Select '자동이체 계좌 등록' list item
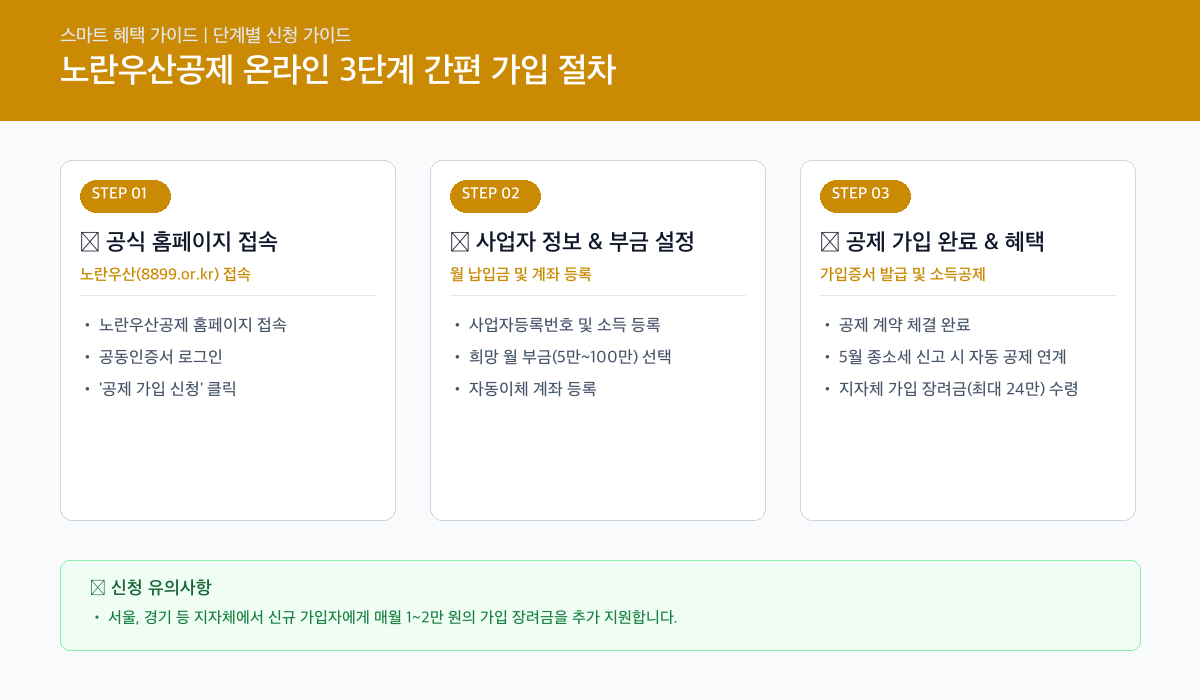This screenshot has width=1200, height=700. click(532, 389)
